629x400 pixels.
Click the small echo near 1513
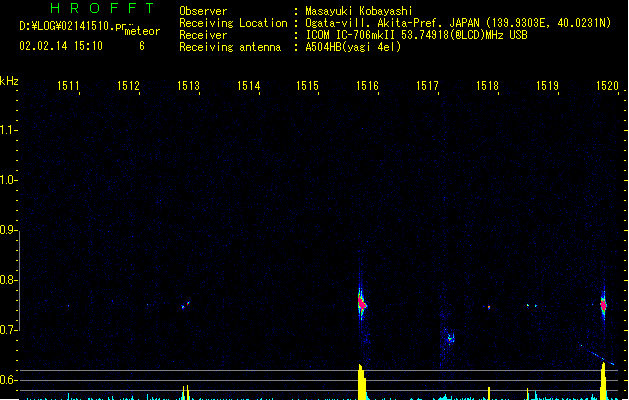click(x=186, y=305)
